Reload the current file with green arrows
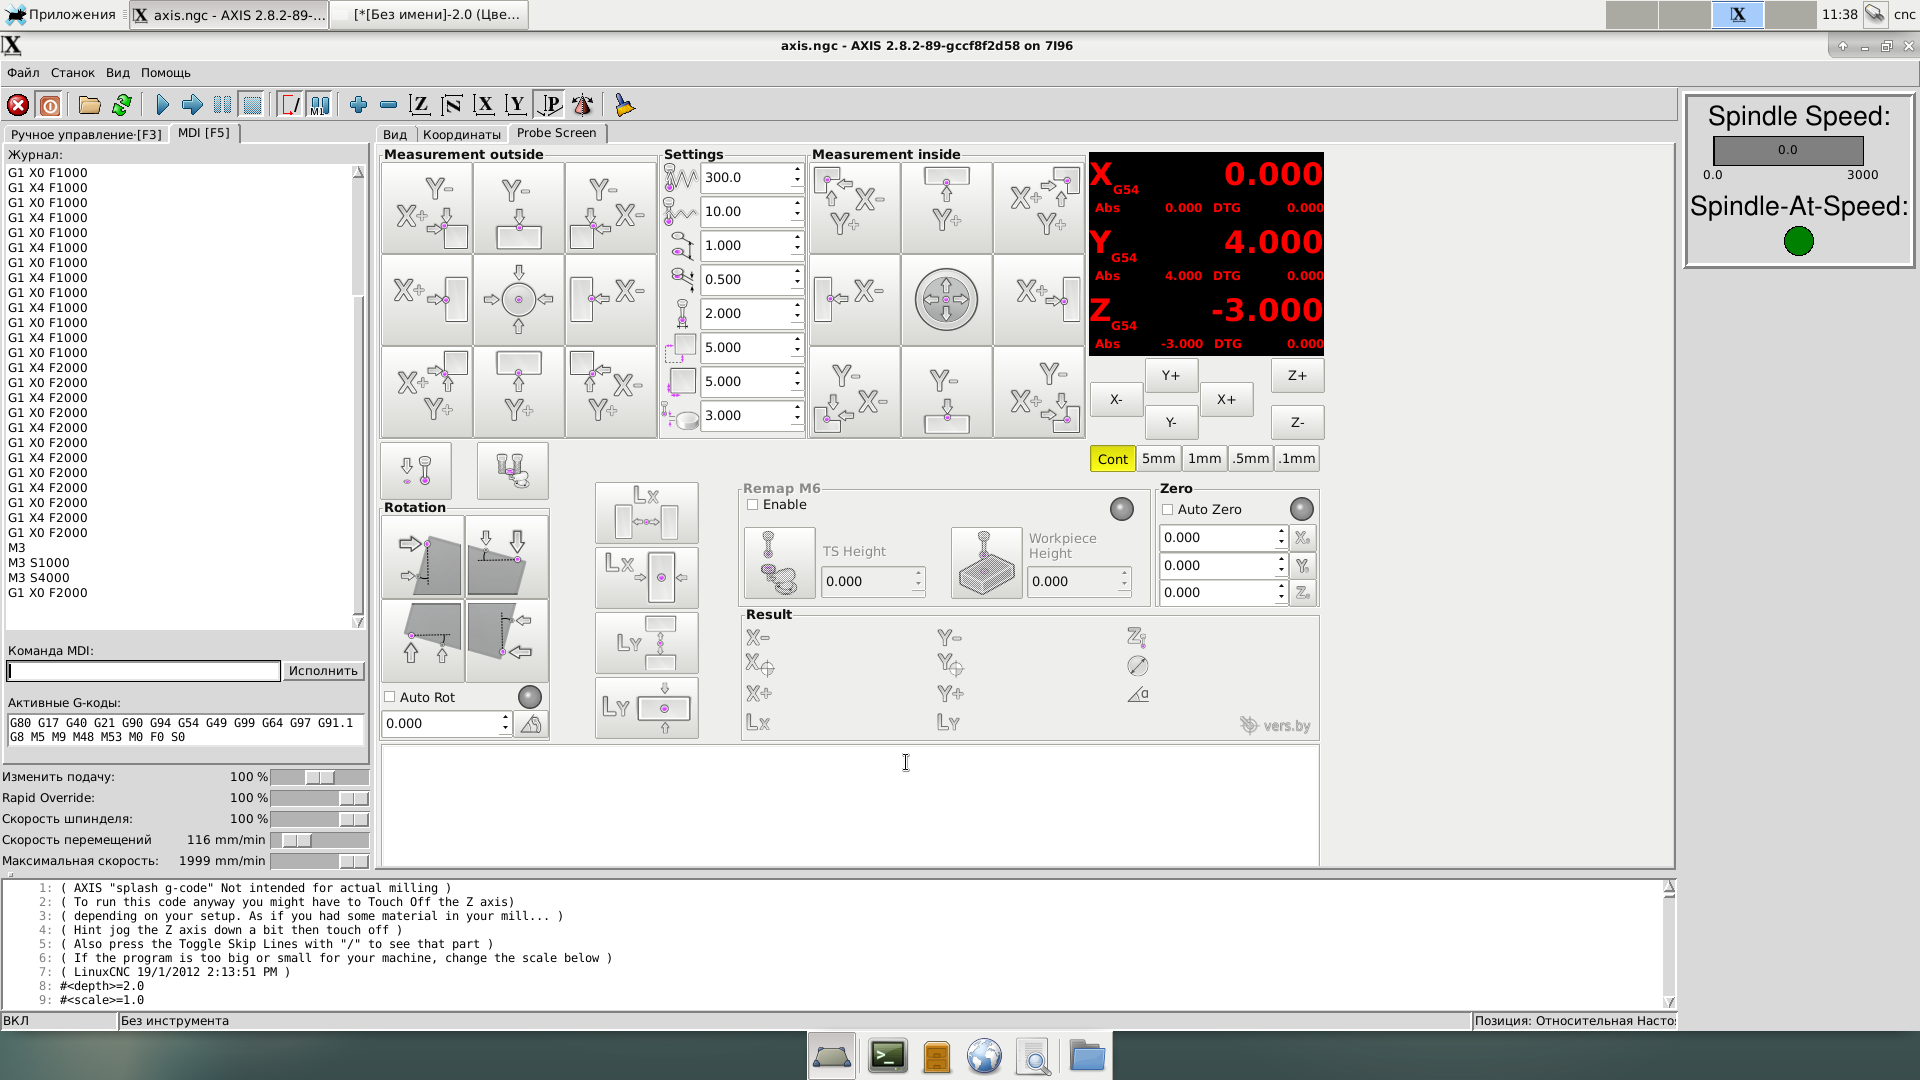 click(122, 105)
